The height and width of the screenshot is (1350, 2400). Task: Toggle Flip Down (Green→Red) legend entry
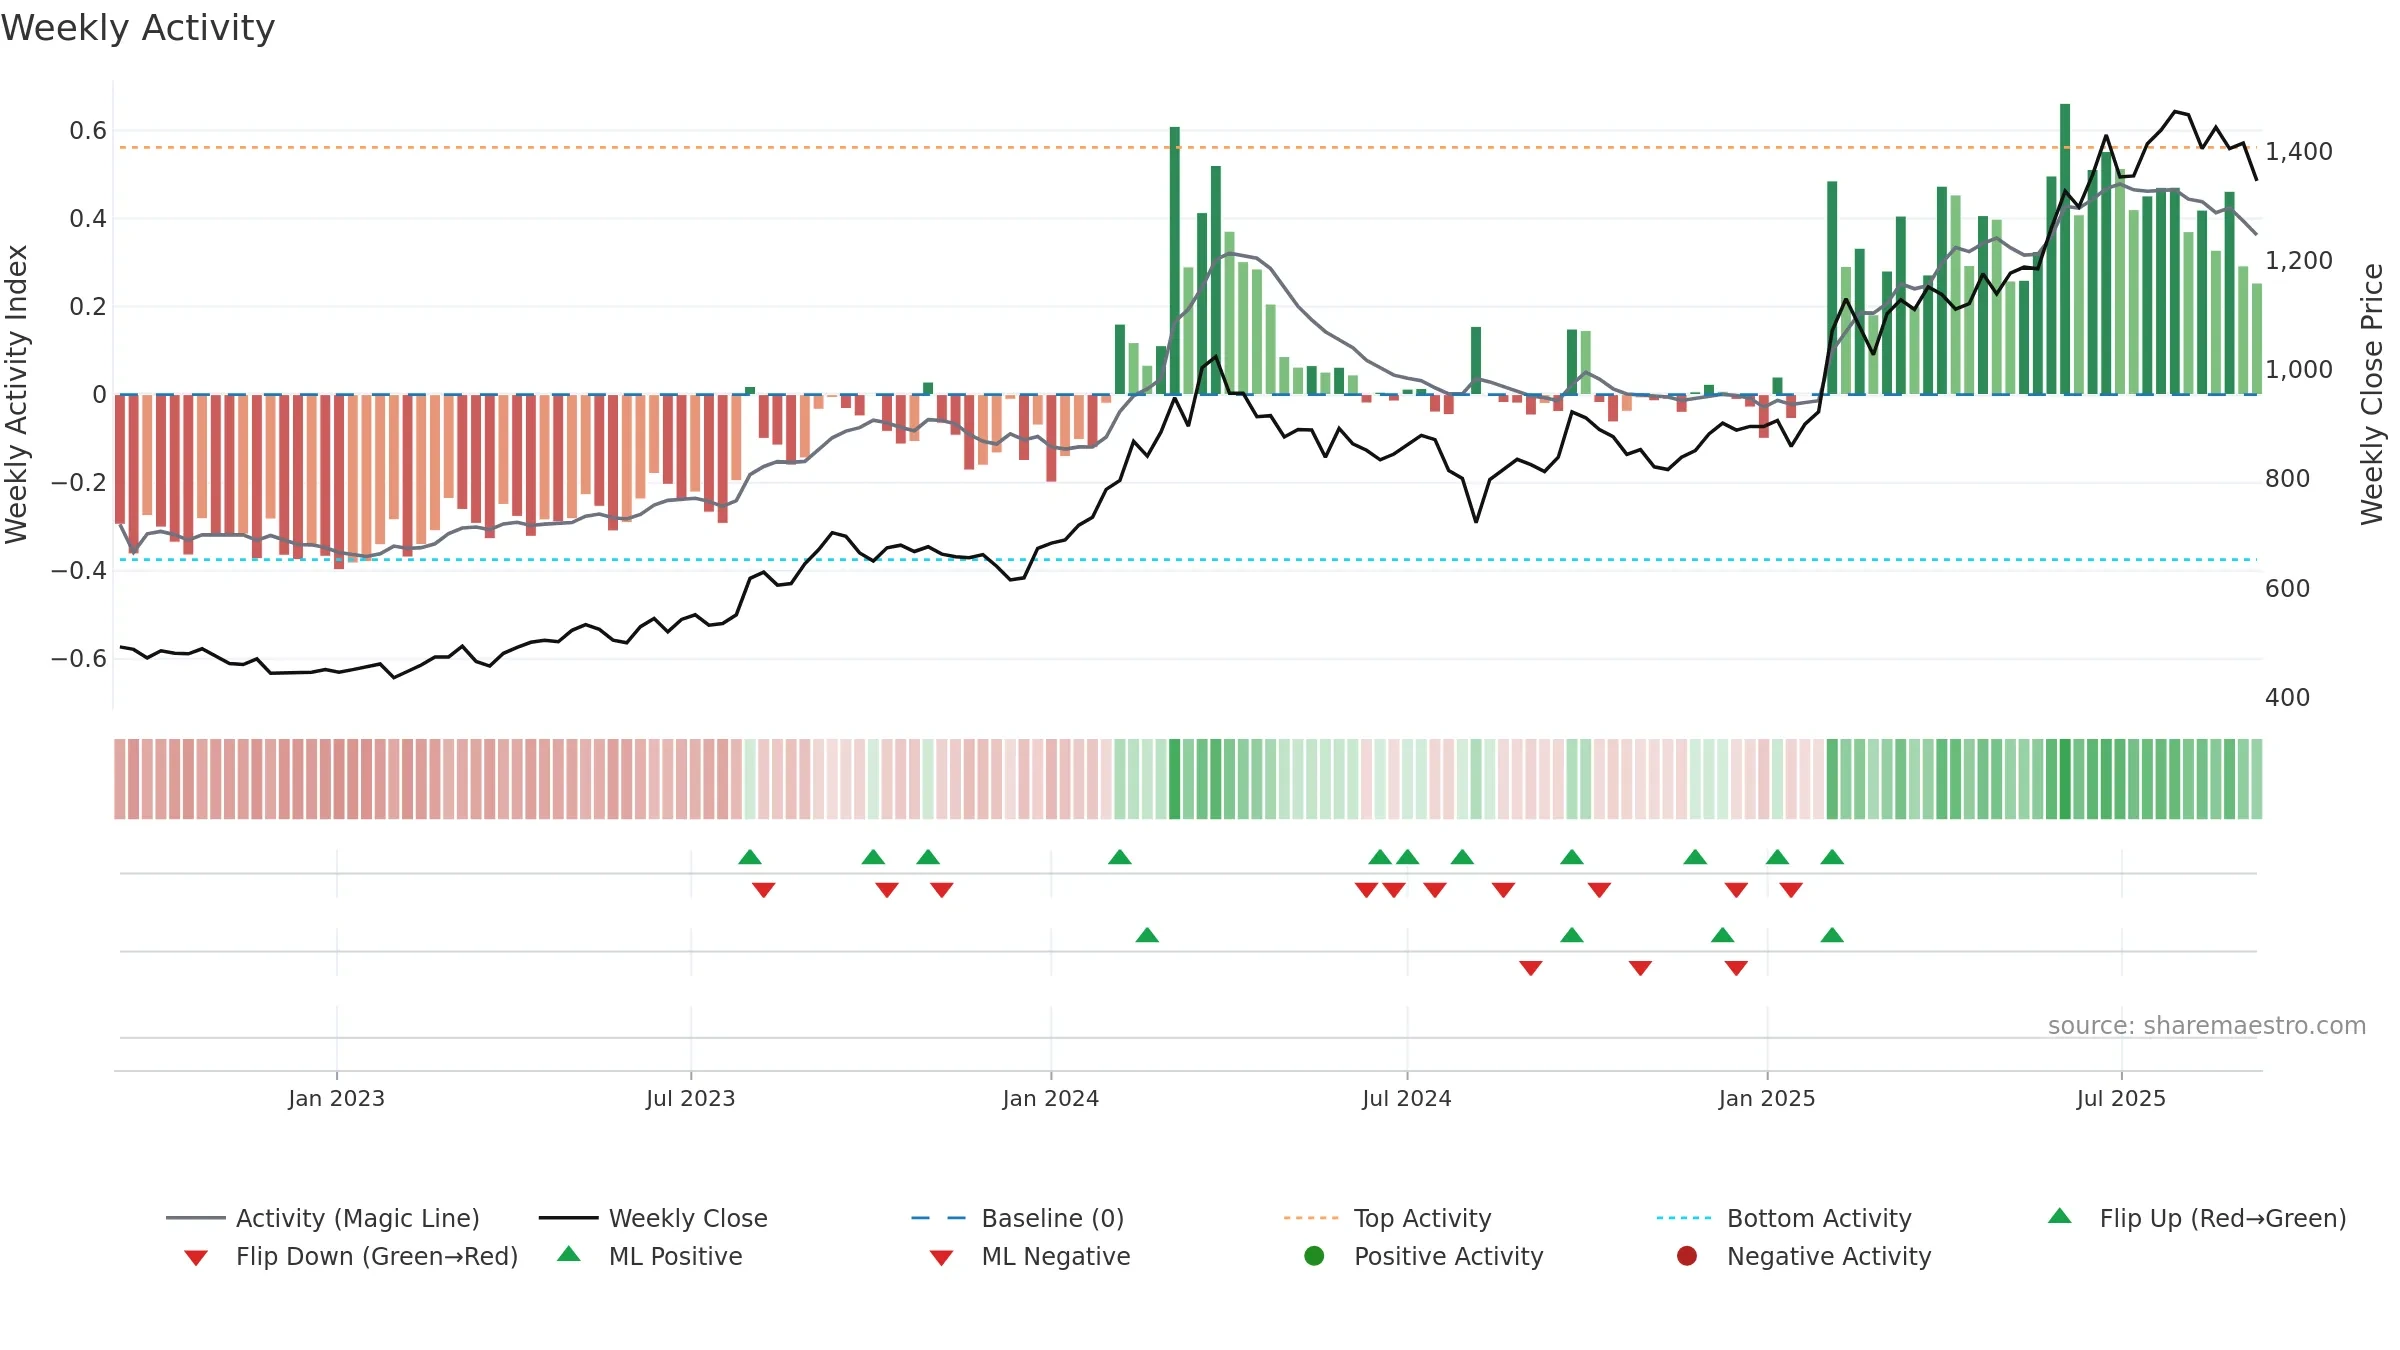[350, 1256]
